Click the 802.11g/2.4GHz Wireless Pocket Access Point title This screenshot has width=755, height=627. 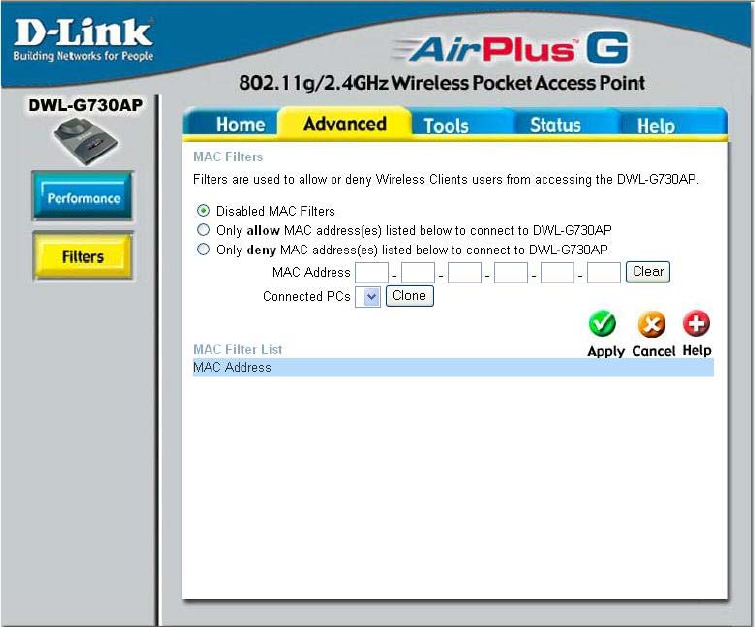[442, 83]
